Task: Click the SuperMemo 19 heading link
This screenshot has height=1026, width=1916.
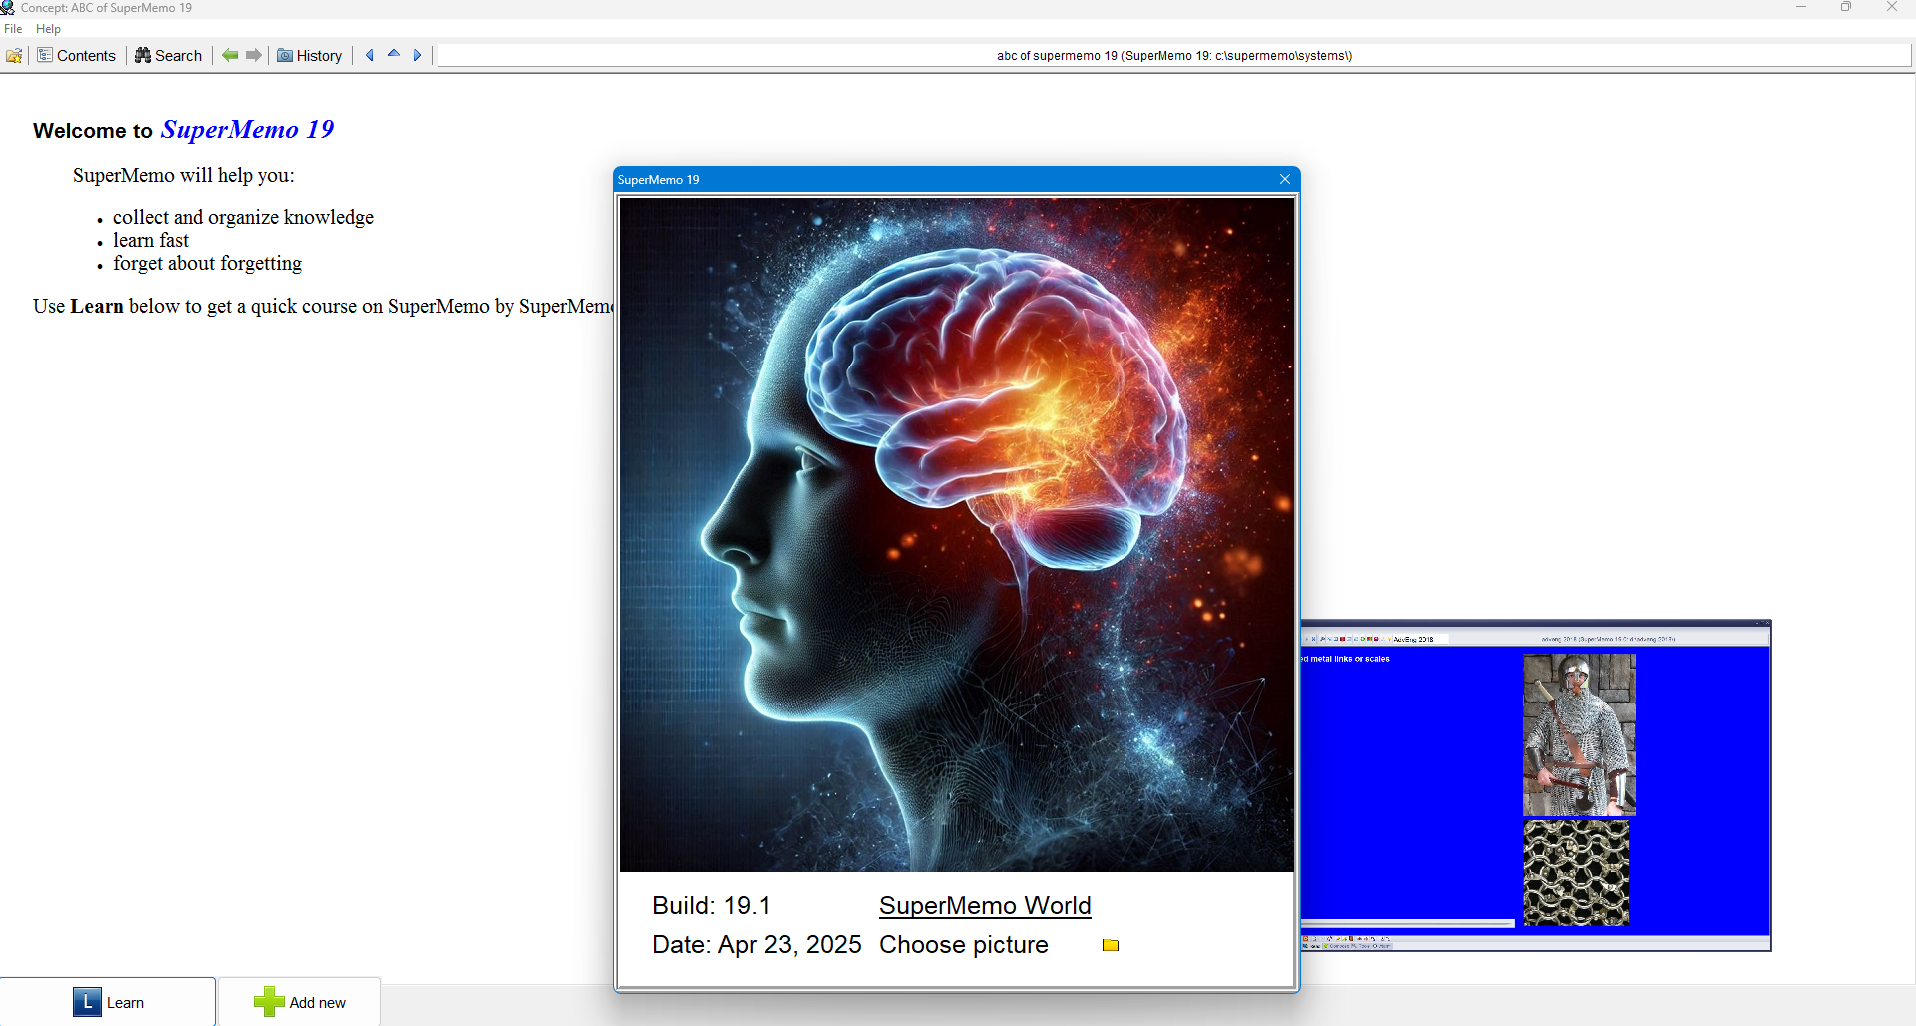Action: (247, 129)
